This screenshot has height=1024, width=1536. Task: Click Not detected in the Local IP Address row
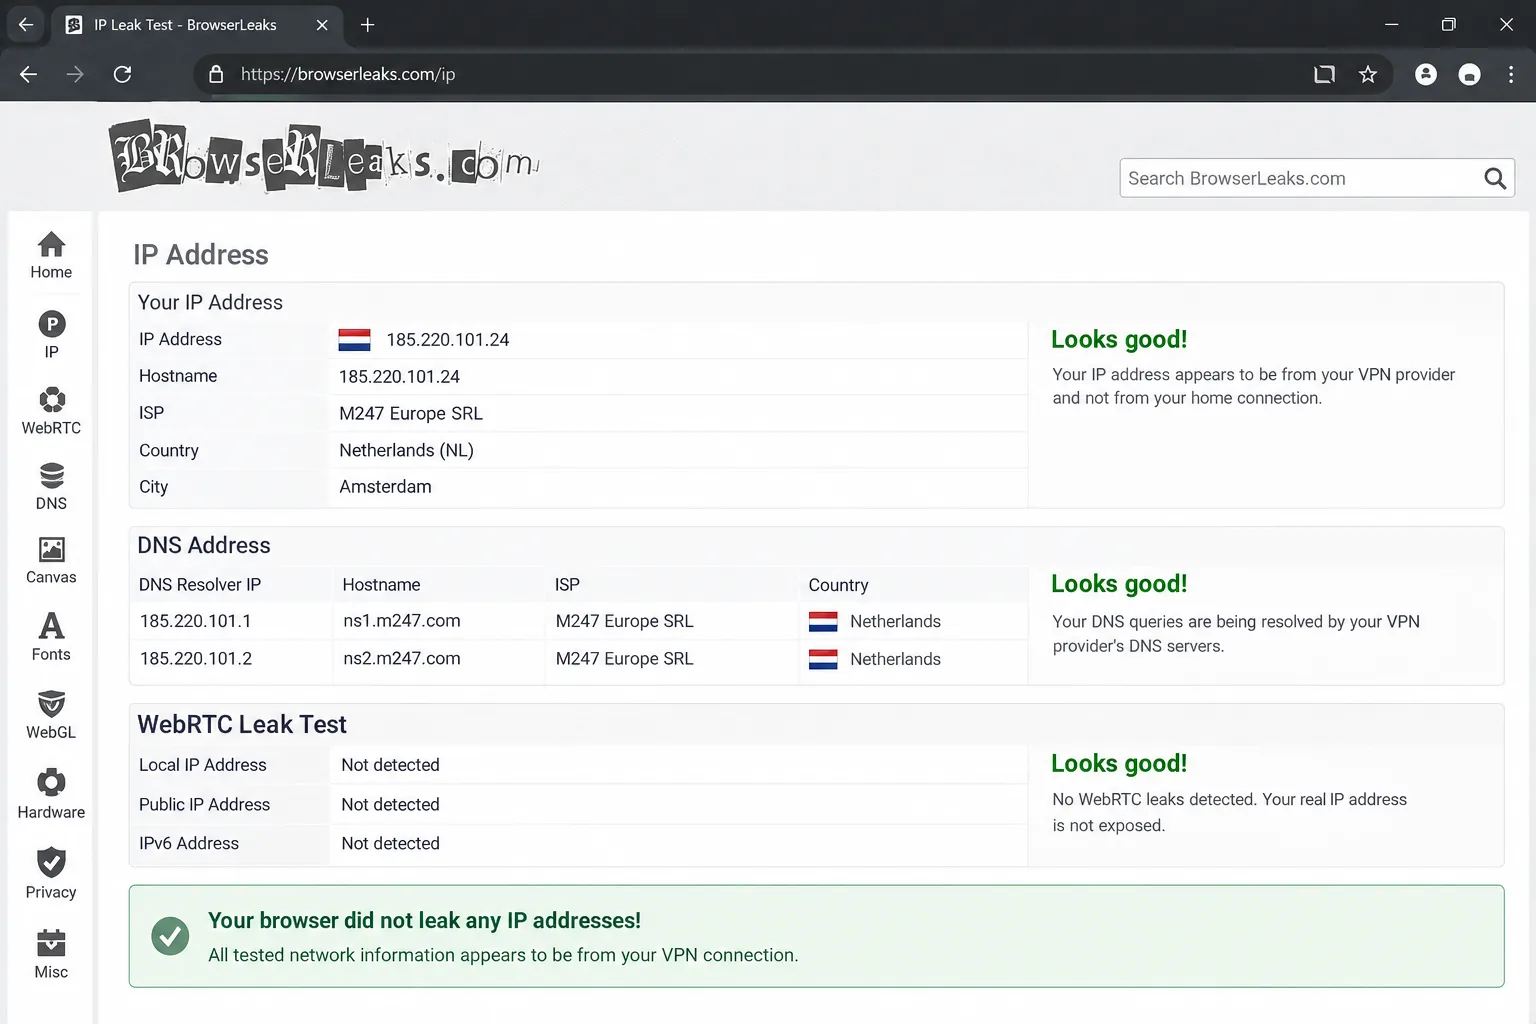390,765
